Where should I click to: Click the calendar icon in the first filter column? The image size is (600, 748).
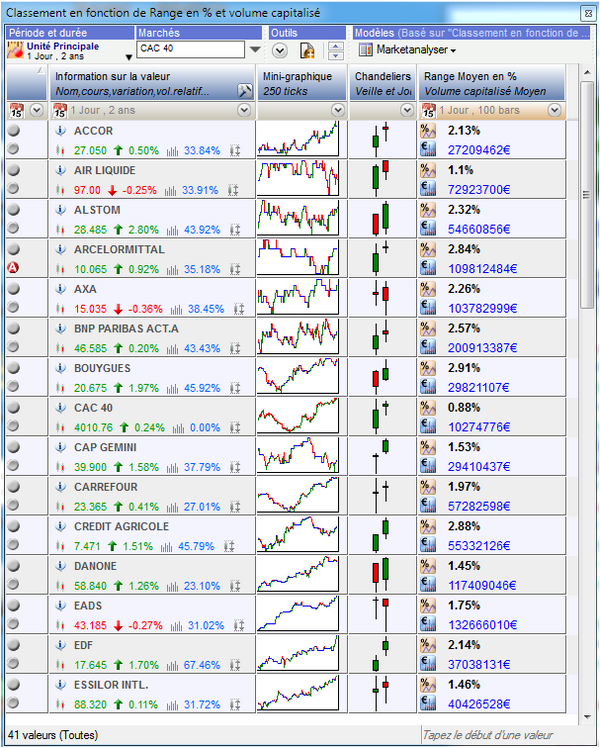point(16,111)
